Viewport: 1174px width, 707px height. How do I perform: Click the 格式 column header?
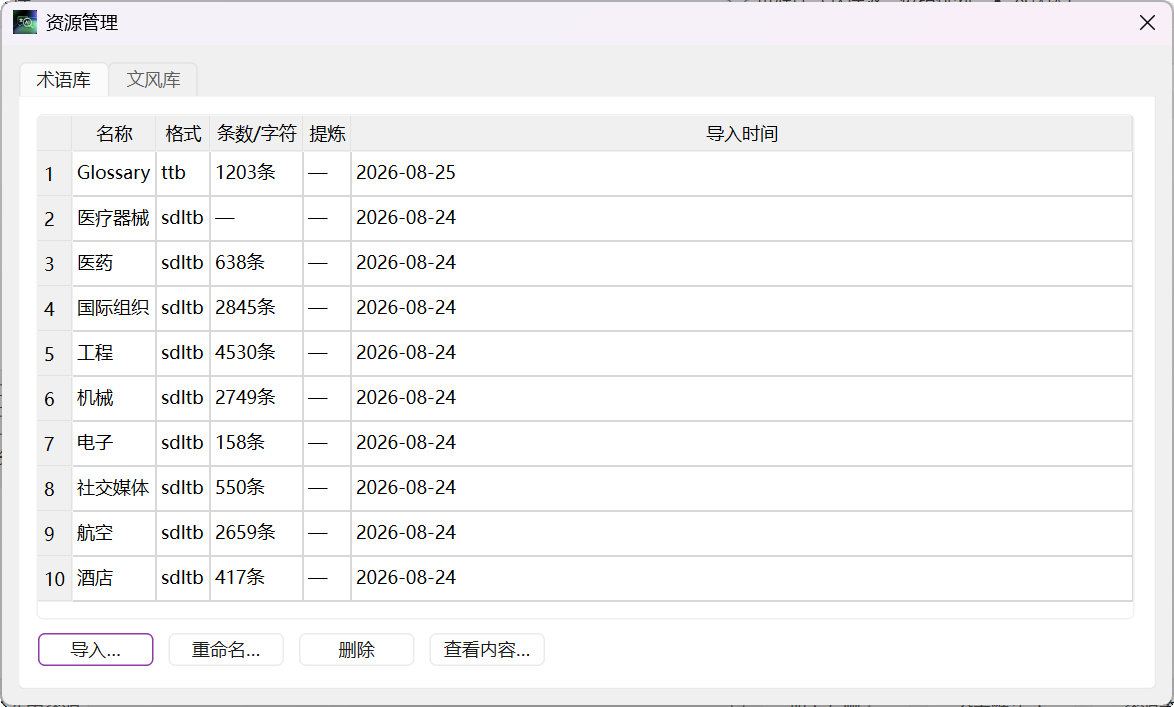(x=183, y=133)
